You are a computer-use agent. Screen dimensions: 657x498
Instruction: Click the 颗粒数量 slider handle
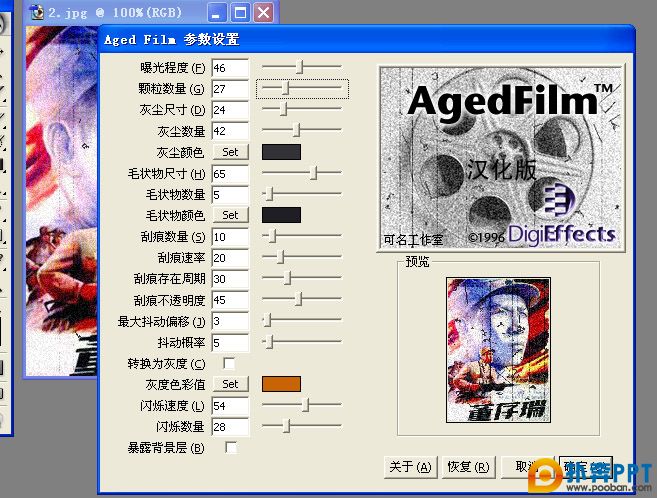tap(286, 88)
